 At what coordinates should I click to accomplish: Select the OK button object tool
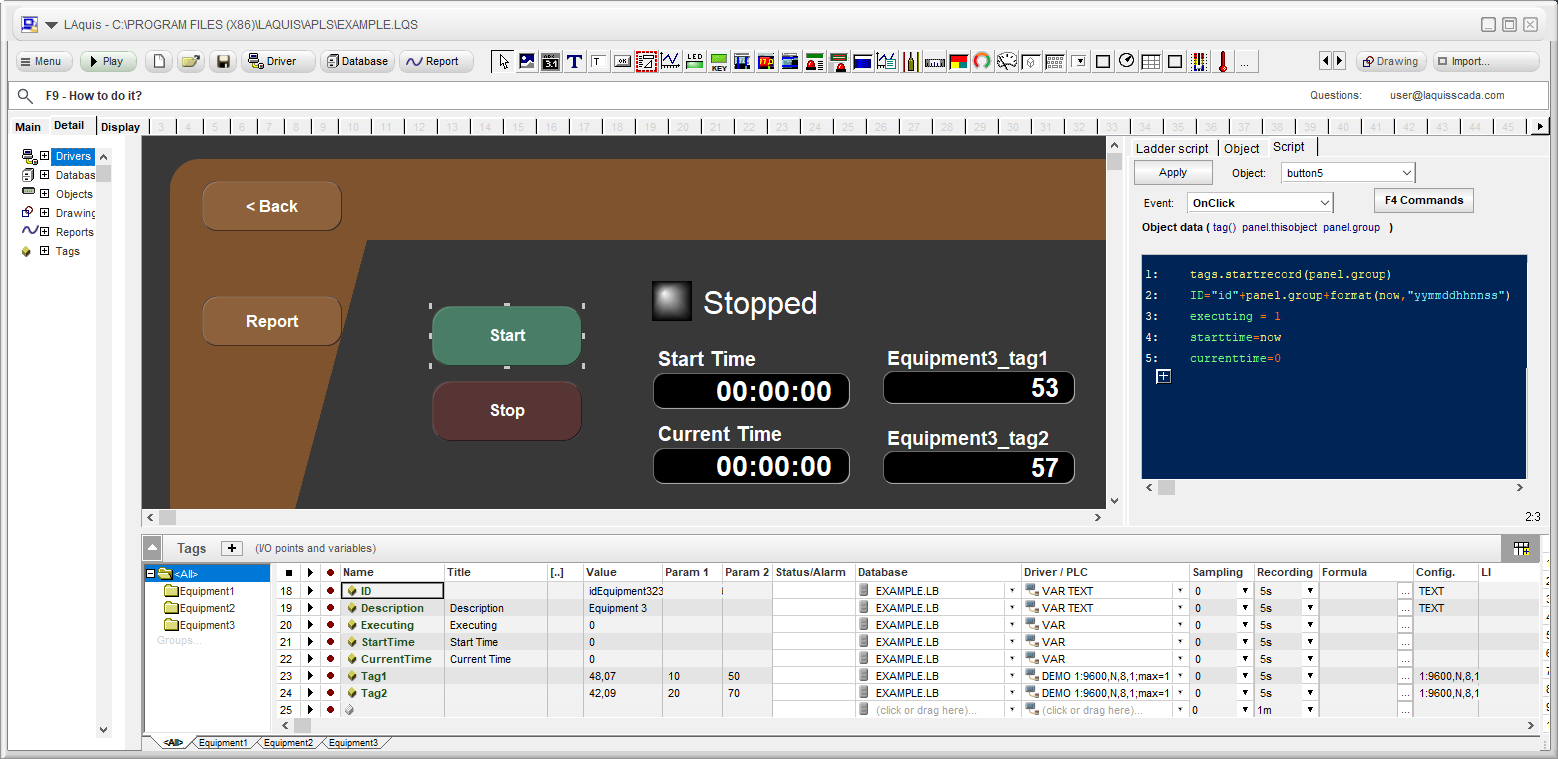(x=622, y=61)
